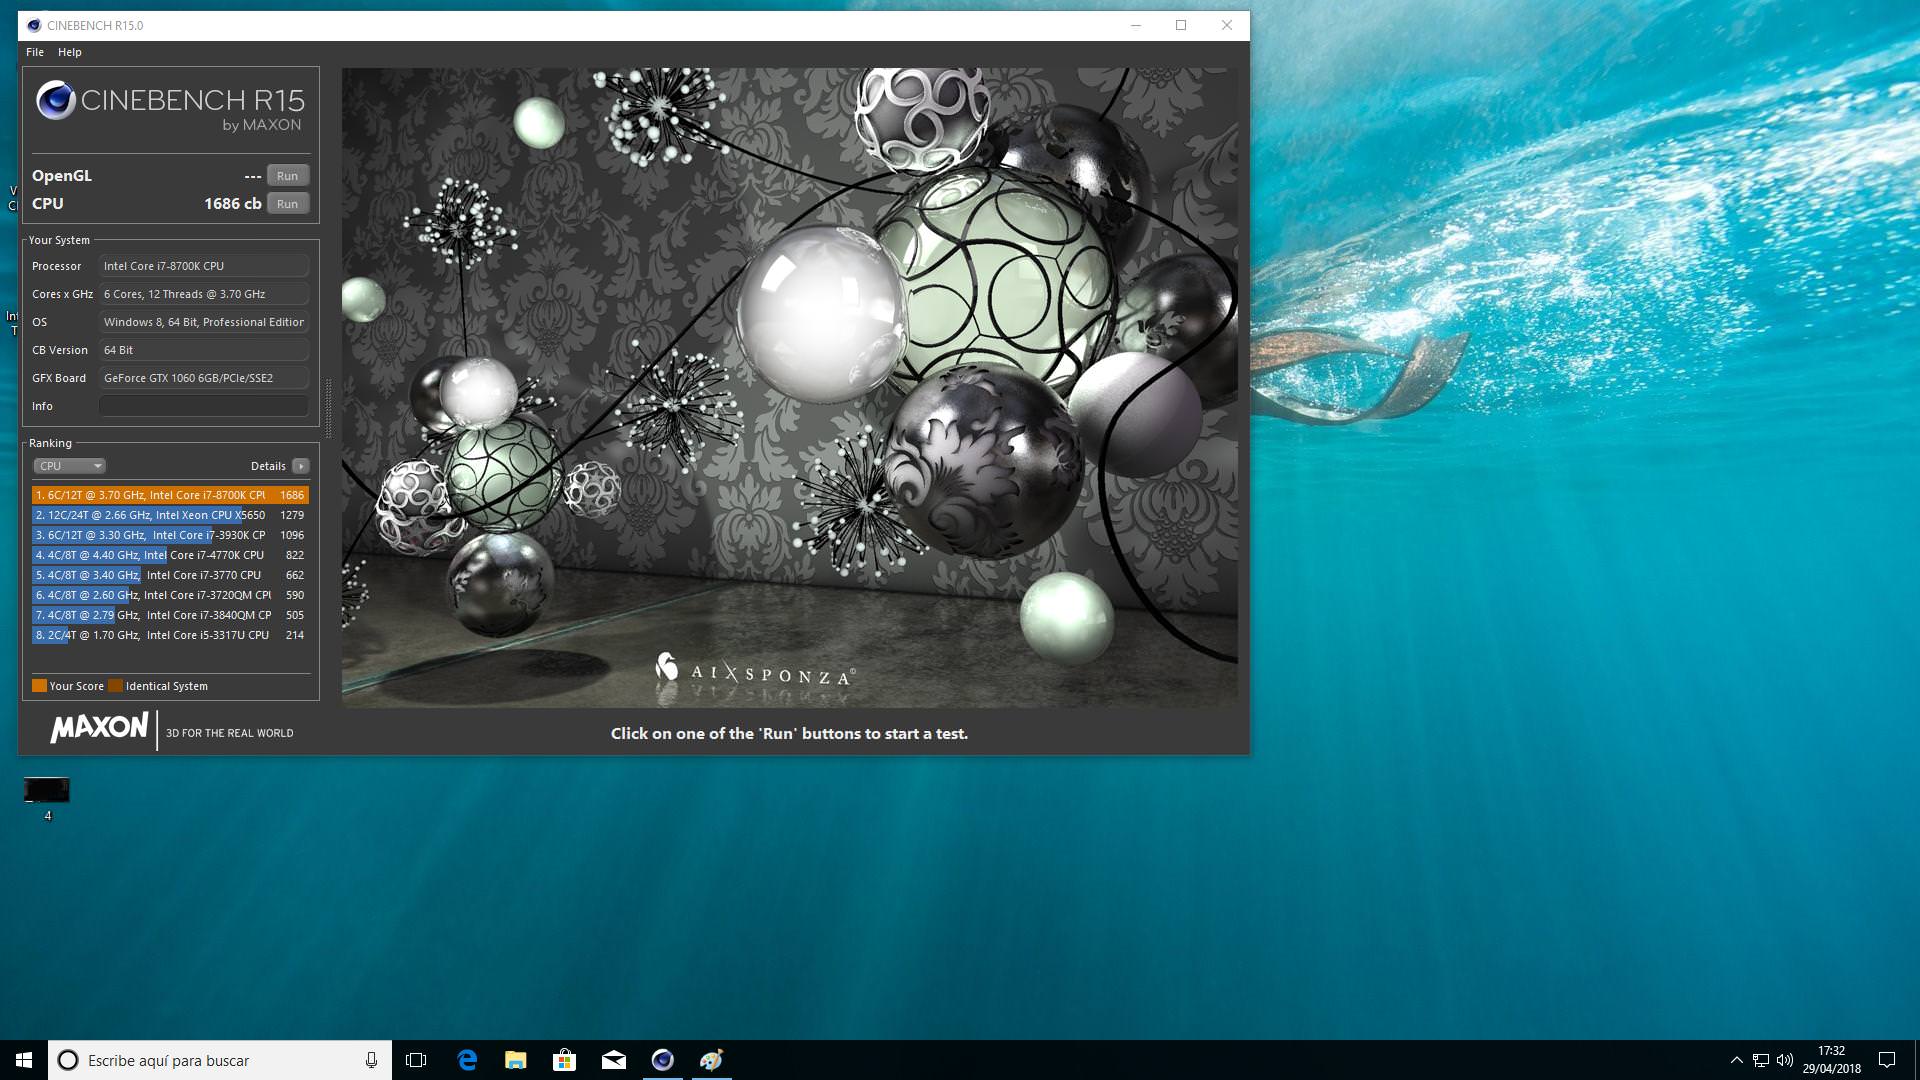1920x1080 pixels.
Task: Open the Task View icon
Action: coord(416,1060)
